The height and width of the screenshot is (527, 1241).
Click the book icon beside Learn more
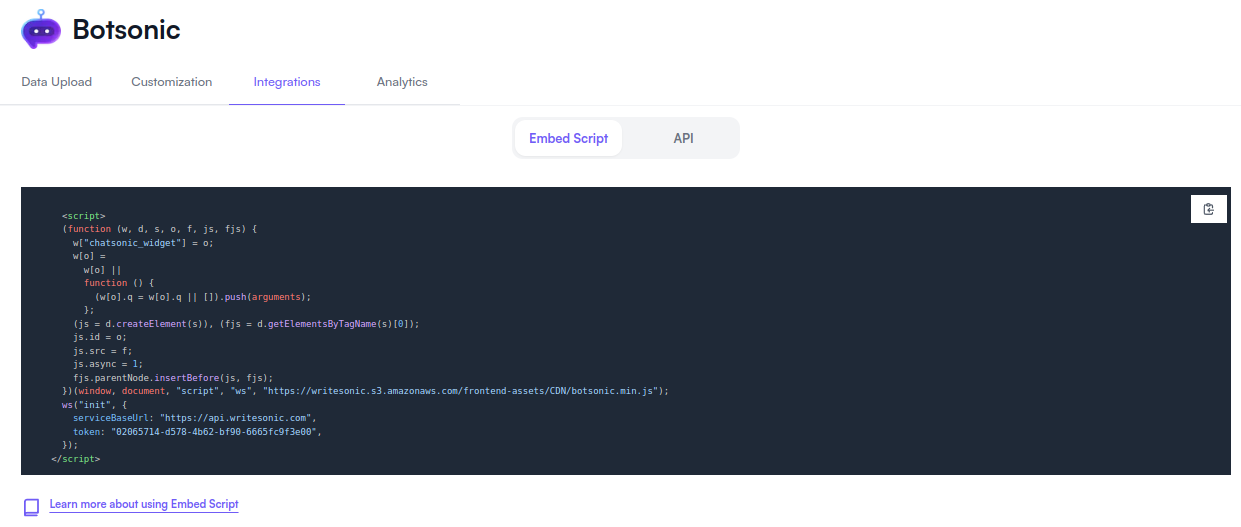[x=32, y=506]
